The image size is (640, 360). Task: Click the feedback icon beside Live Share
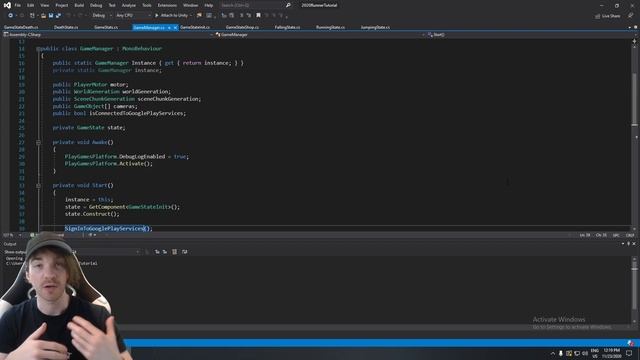coord(631,16)
